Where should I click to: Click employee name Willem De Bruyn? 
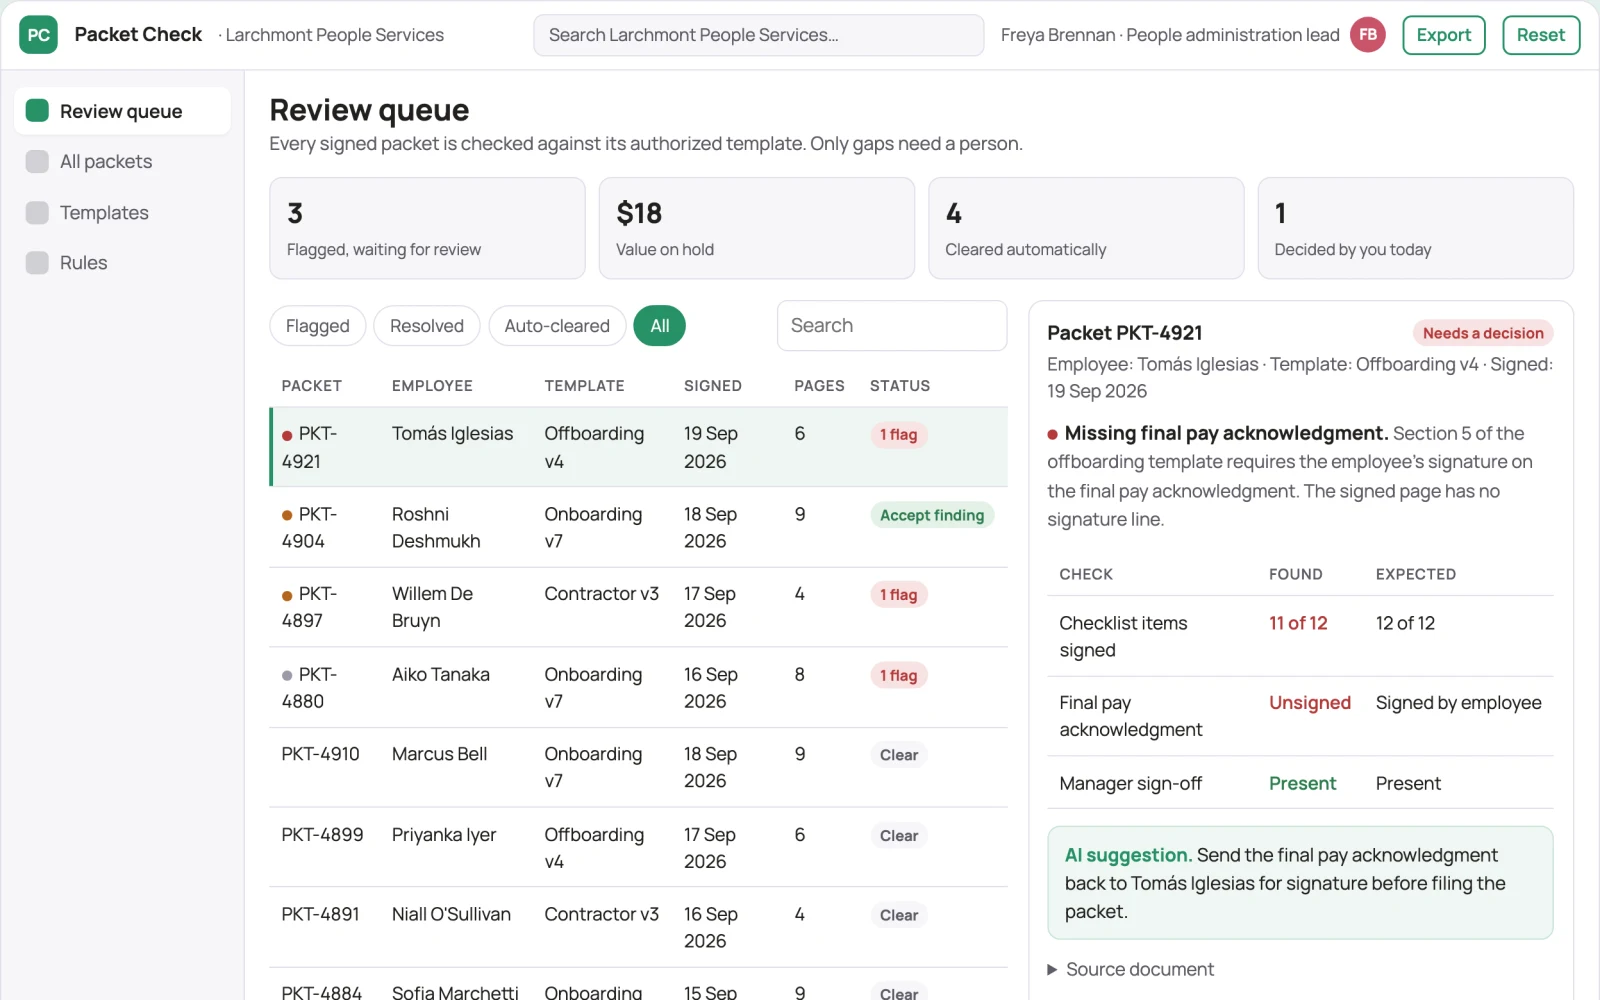[x=432, y=607]
